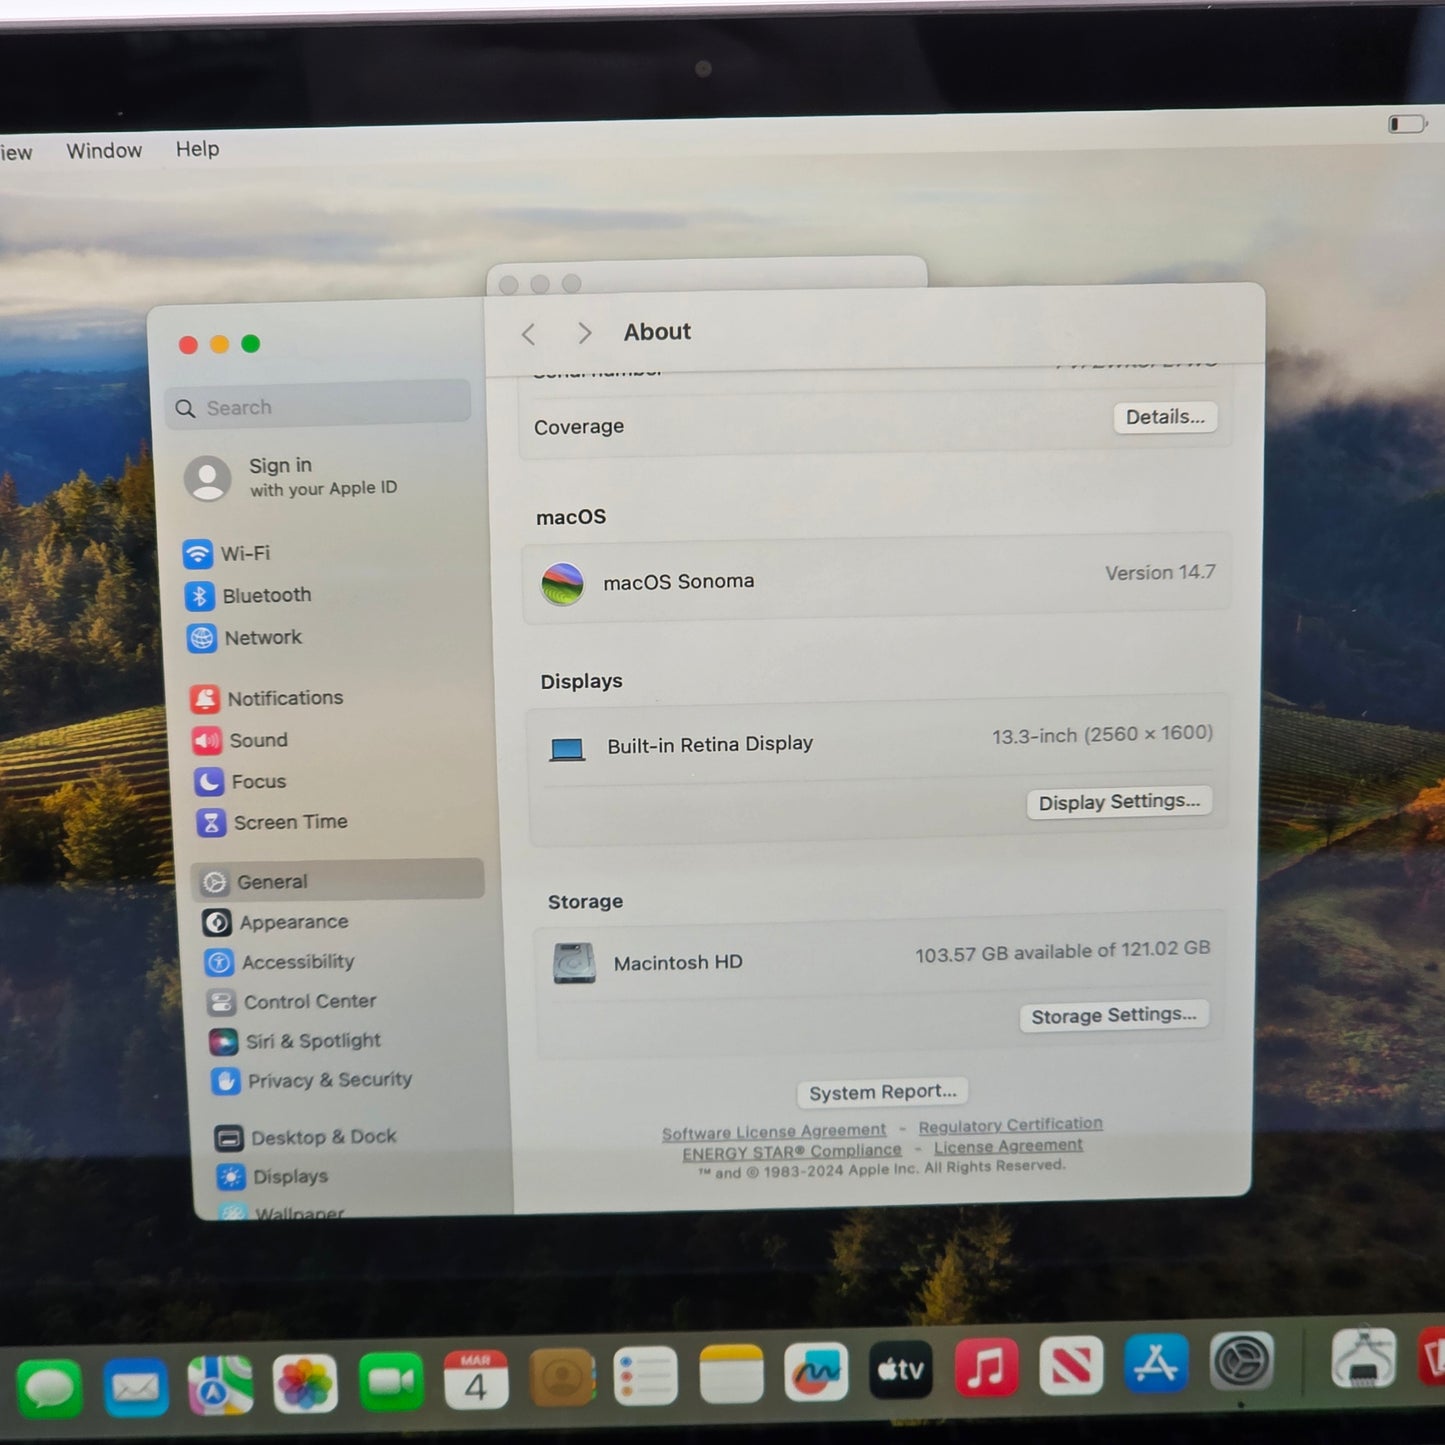Image resolution: width=1445 pixels, height=1445 pixels.
Task: Open Siri & Spotlight settings
Action: pos(312,1040)
